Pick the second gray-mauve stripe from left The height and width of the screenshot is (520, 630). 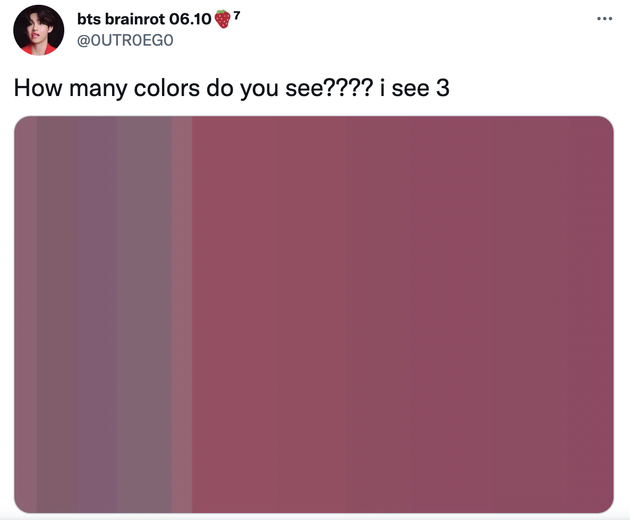click(57, 314)
